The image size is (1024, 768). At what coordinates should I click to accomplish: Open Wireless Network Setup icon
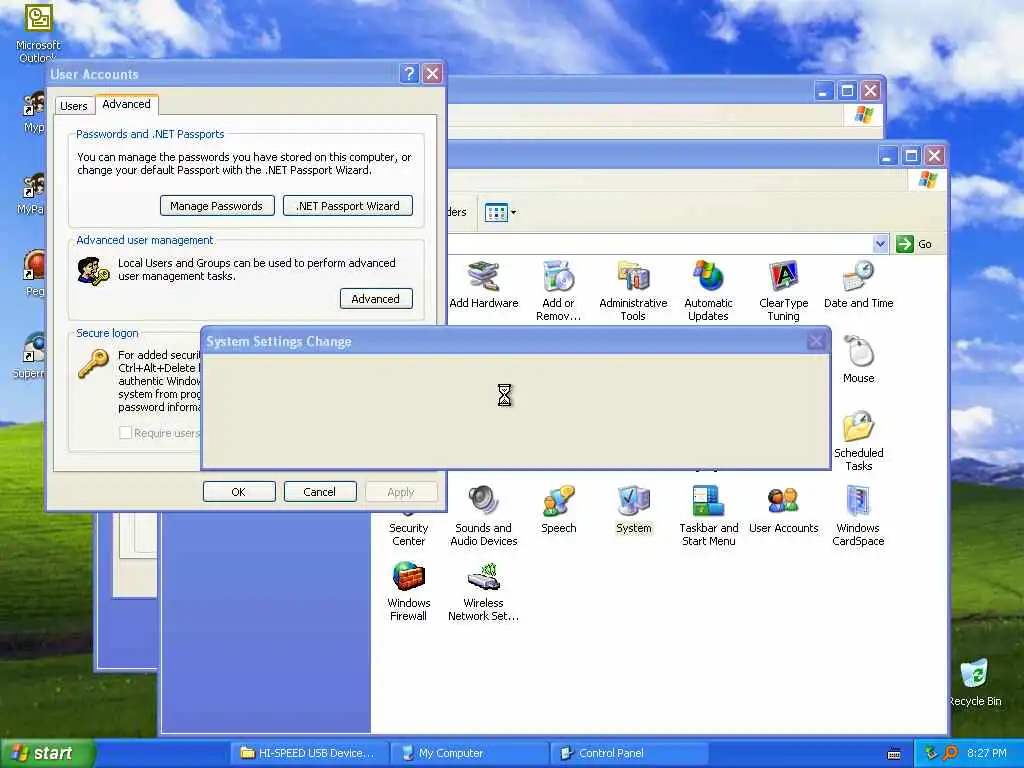(483, 591)
